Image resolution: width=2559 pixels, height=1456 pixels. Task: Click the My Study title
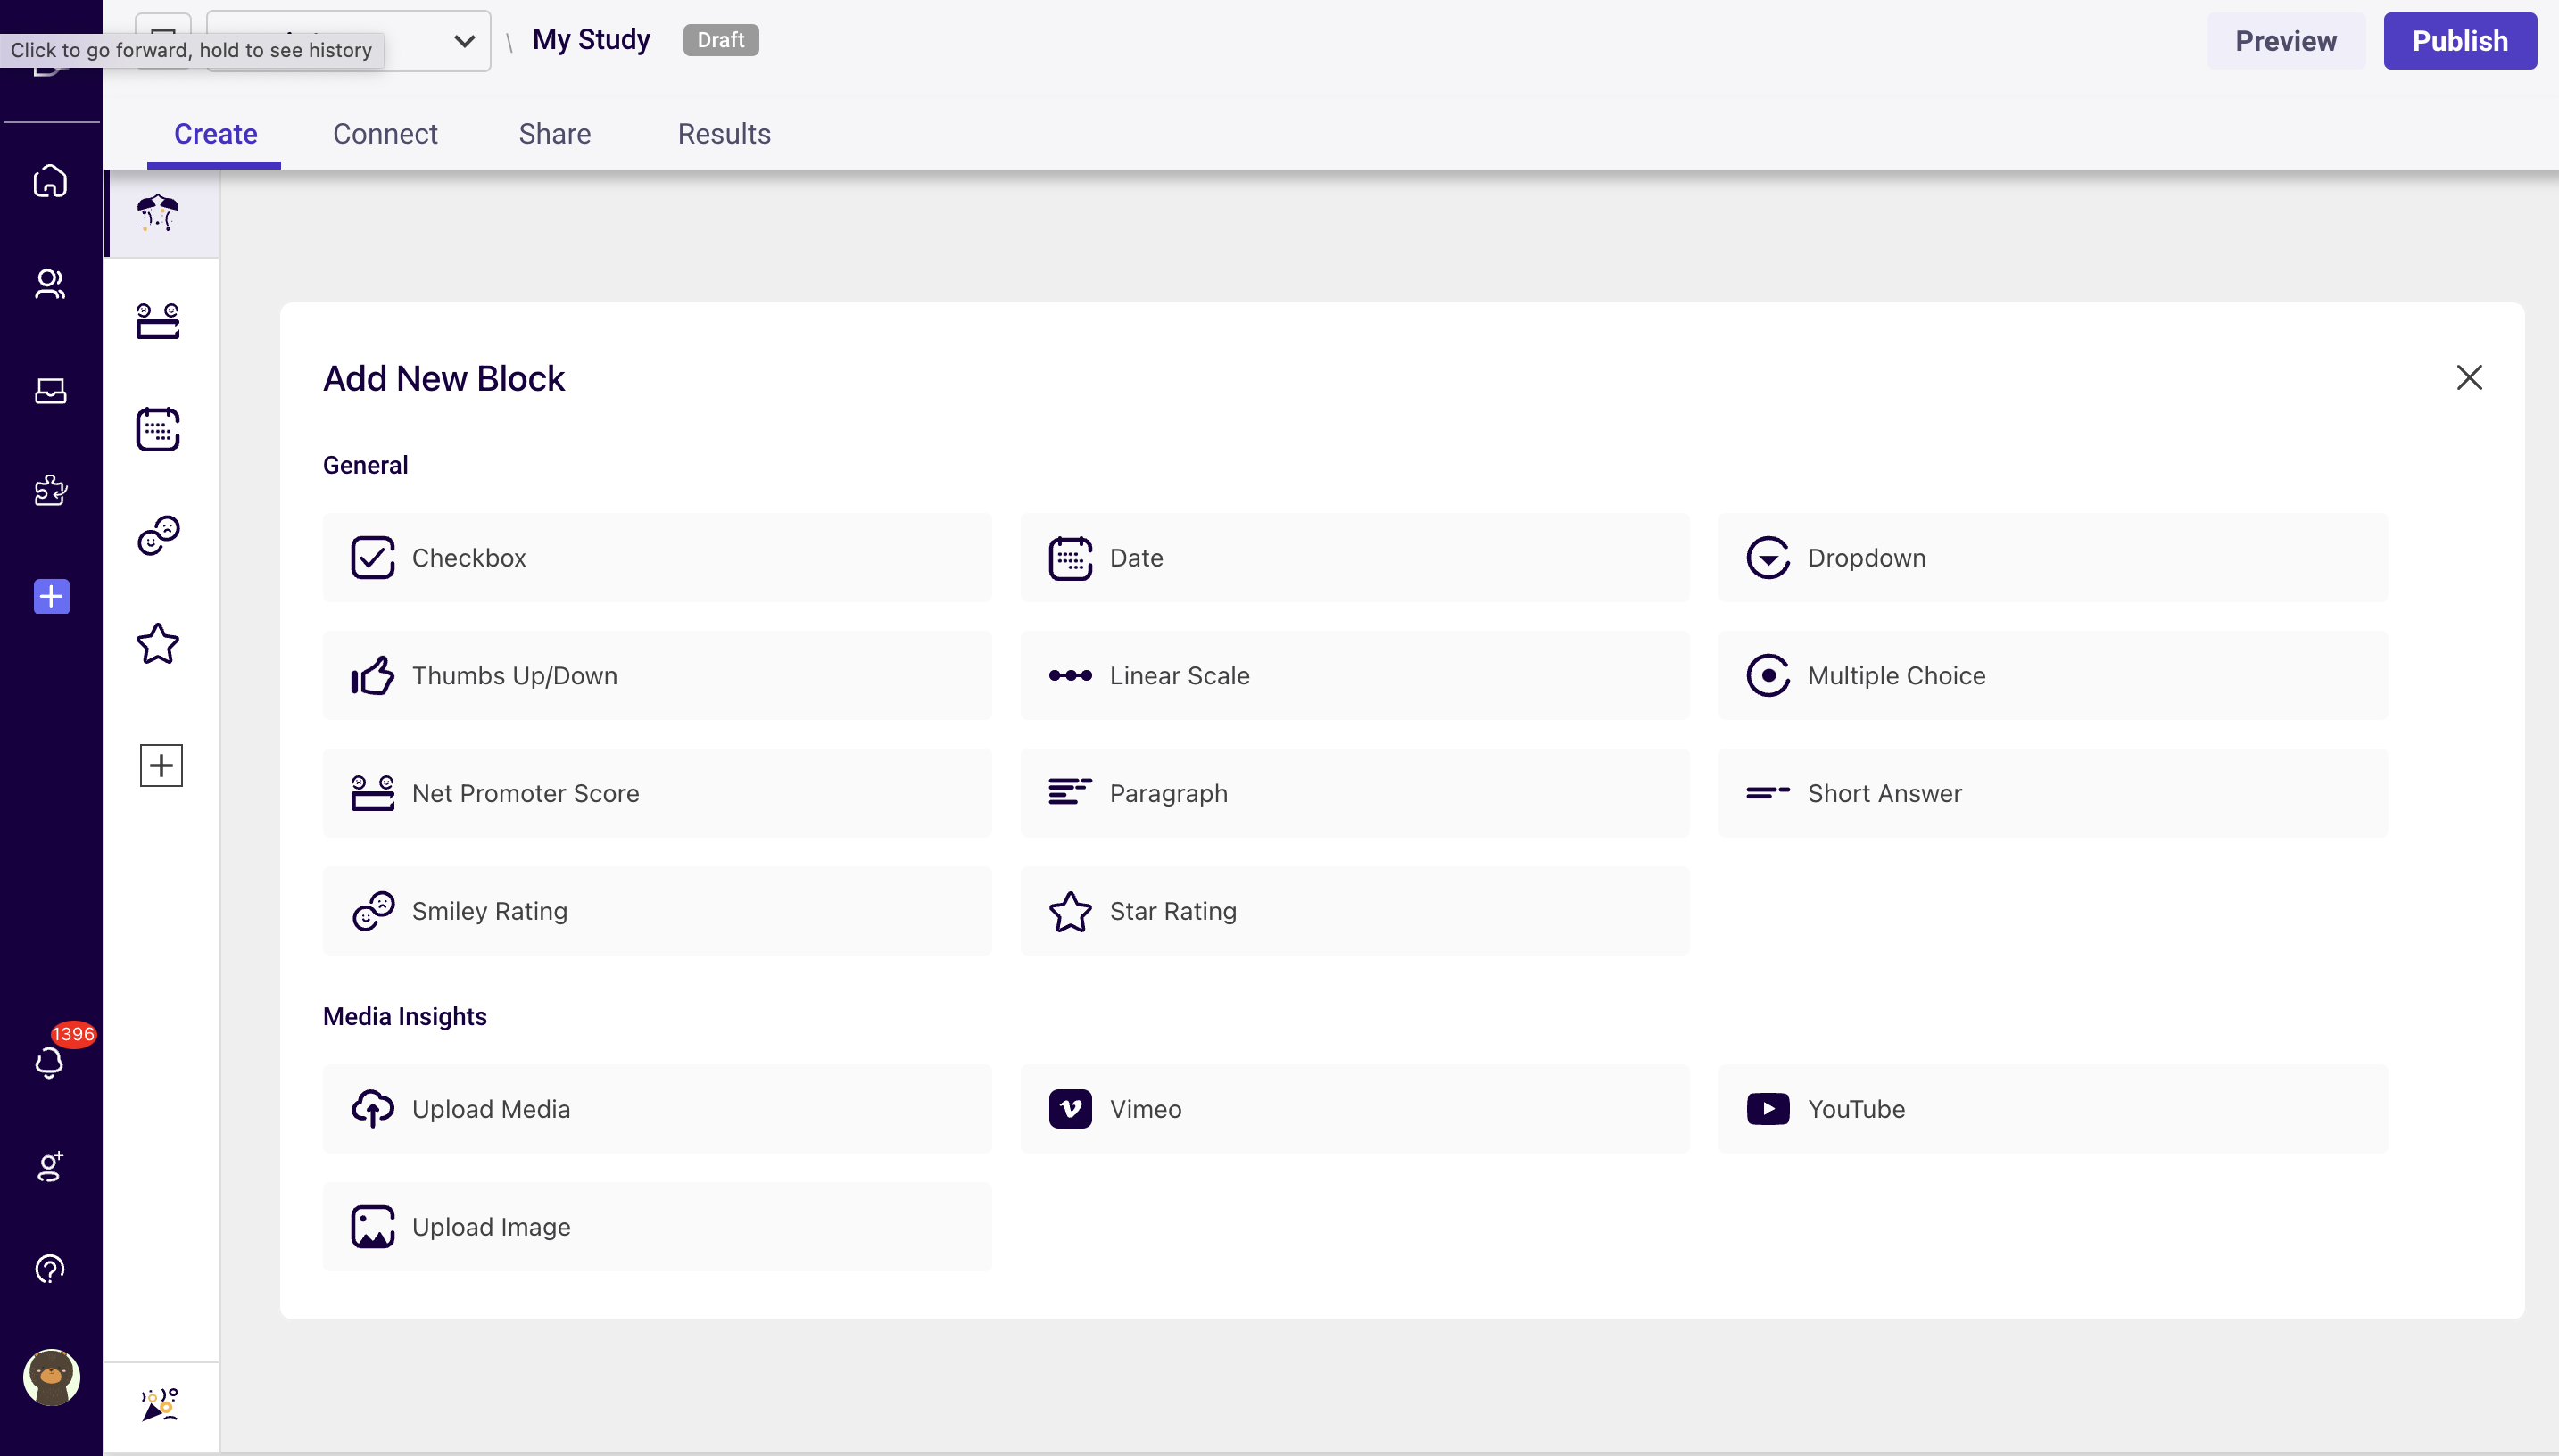click(x=591, y=40)
